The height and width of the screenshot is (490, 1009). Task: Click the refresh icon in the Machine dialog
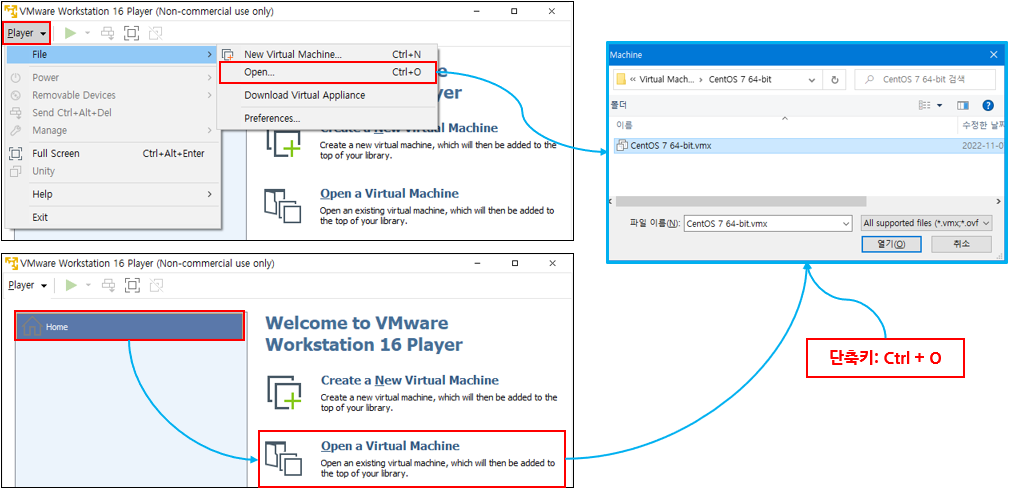pyautogui.click(x=834, y=80)
